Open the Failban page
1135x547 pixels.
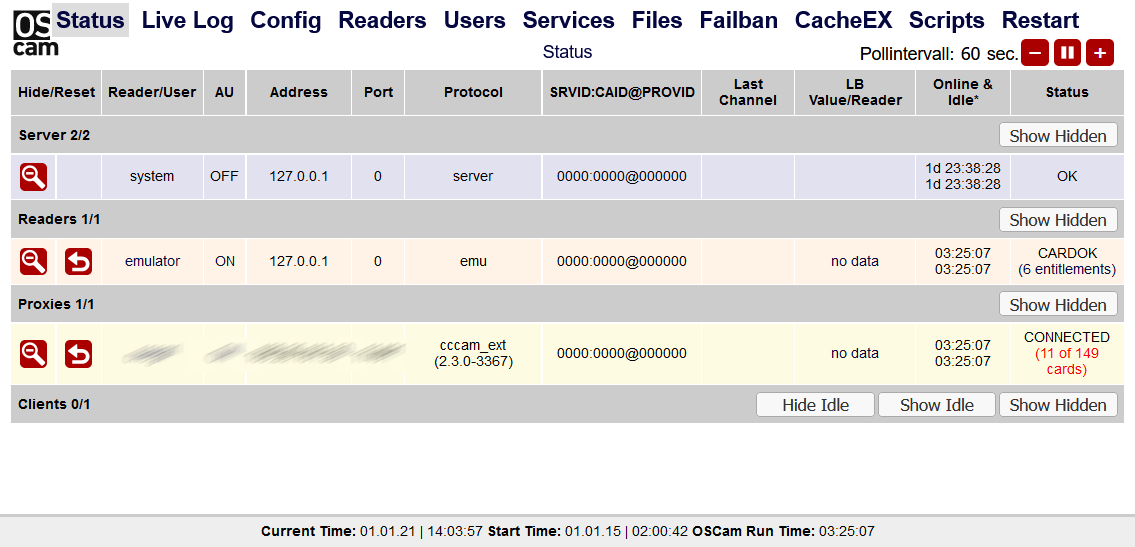(738, 20)
